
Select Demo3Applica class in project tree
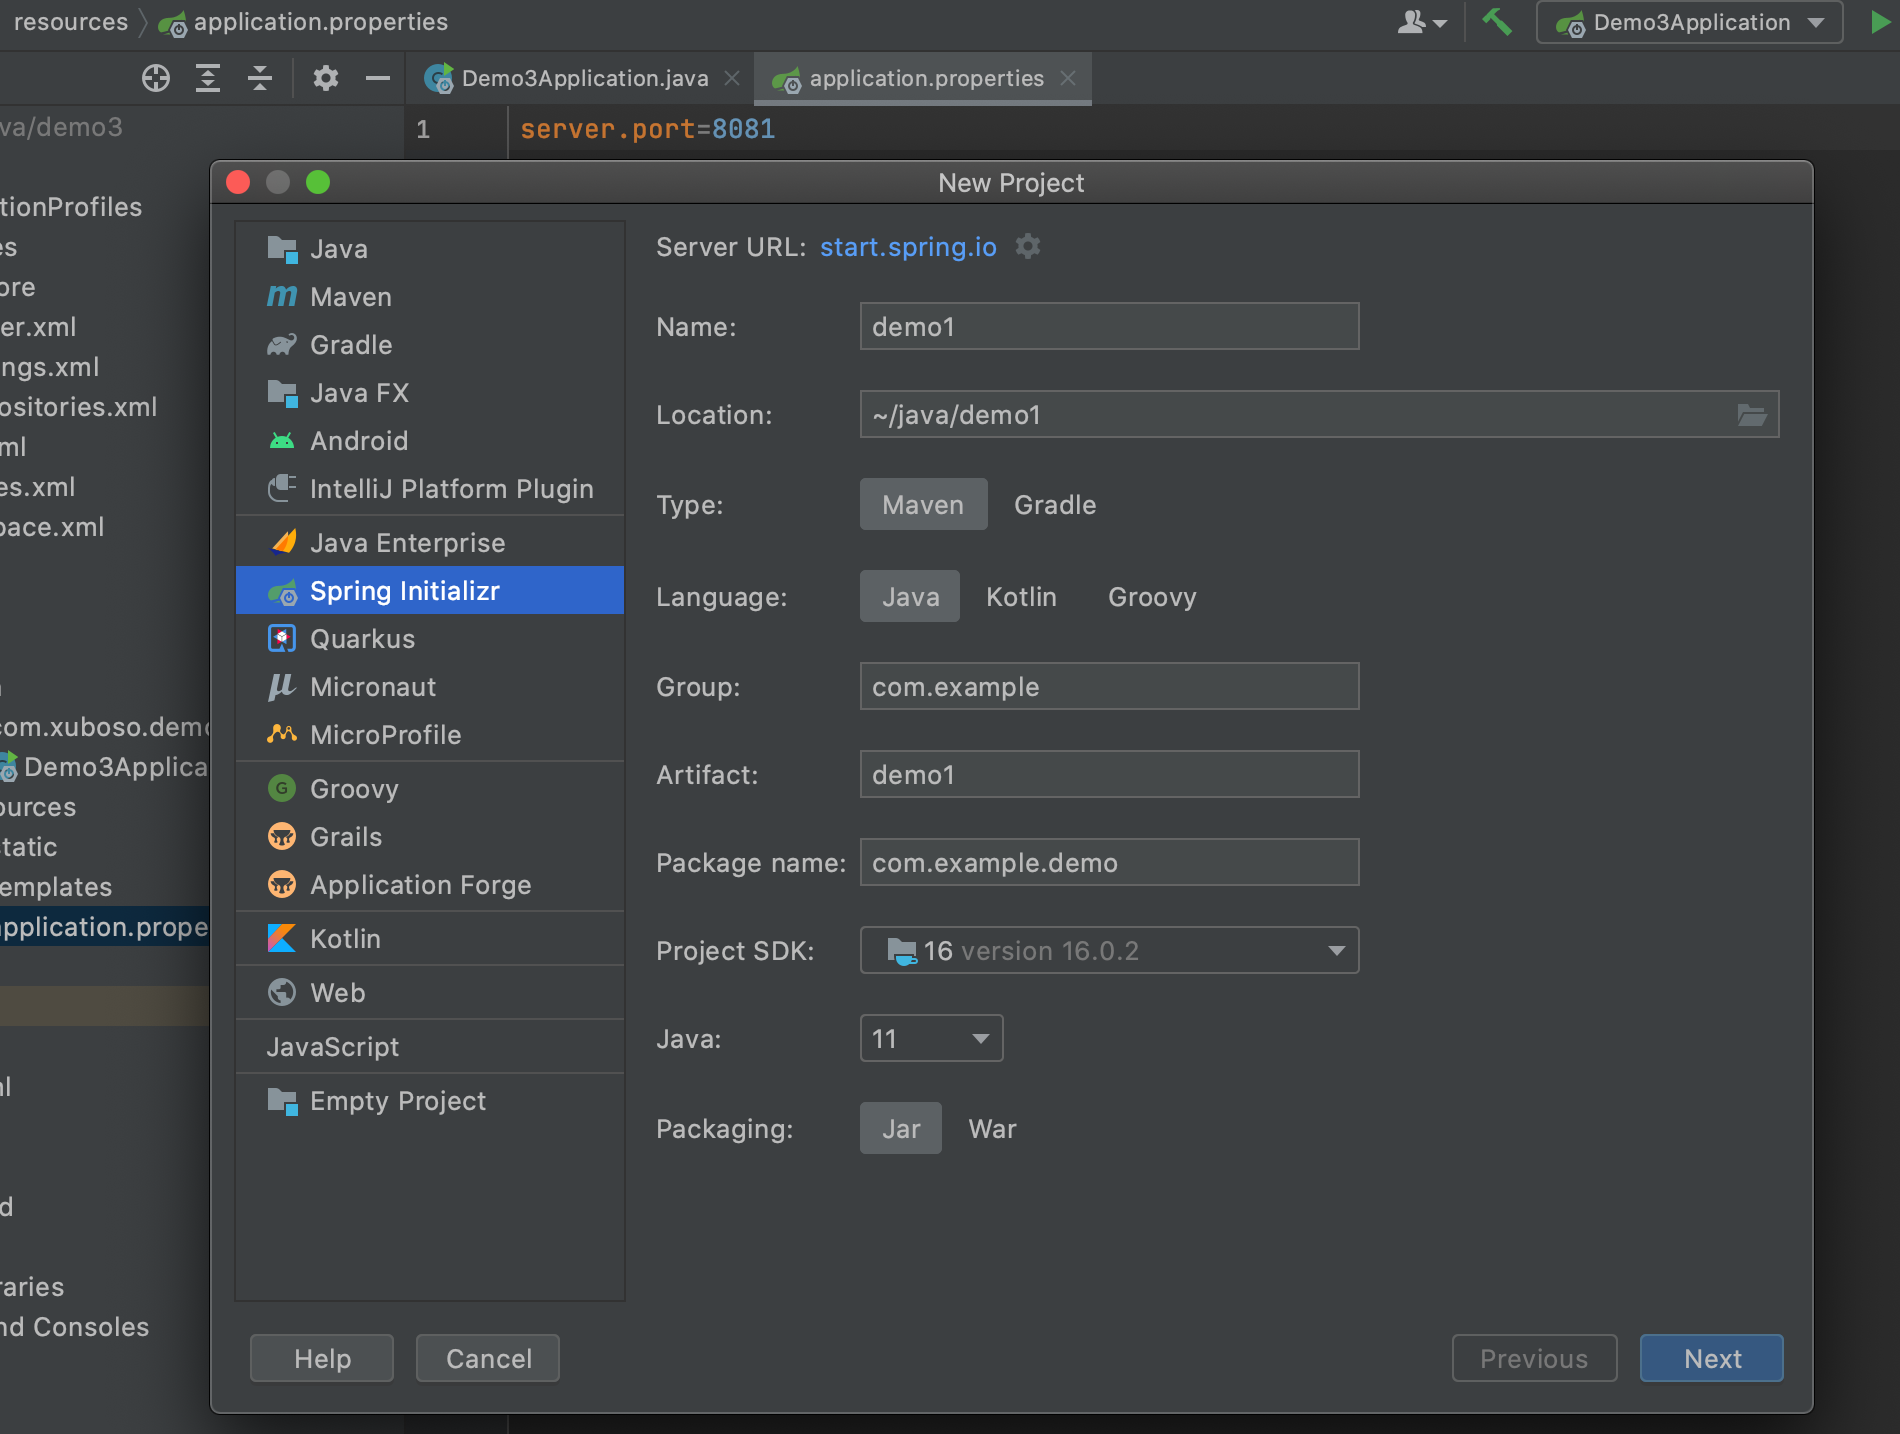105,767
